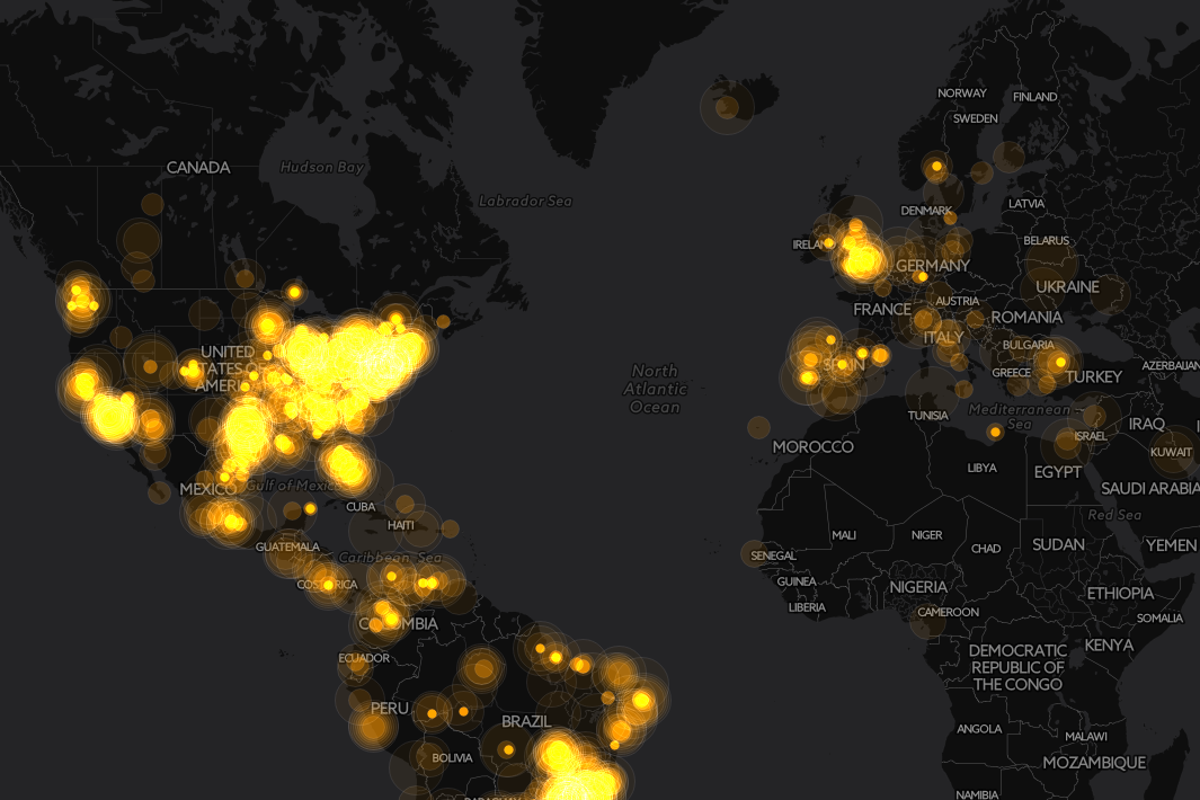Select the Caribbean Sea label

point(390,557)
